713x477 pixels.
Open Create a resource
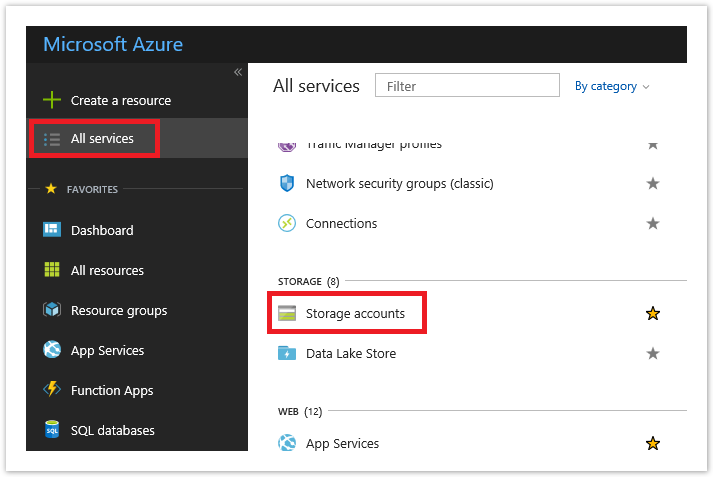pyautogui.click(x=121, y=100)
